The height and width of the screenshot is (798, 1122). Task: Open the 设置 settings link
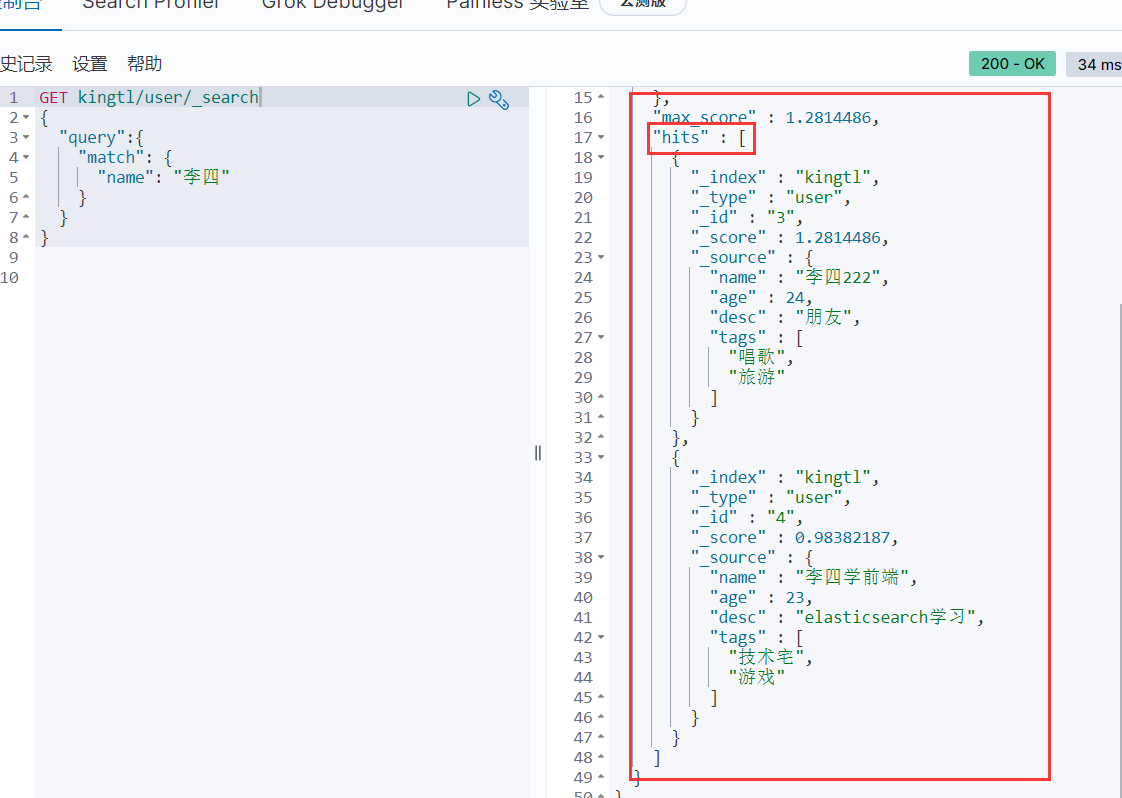click(x=90, y=64)
